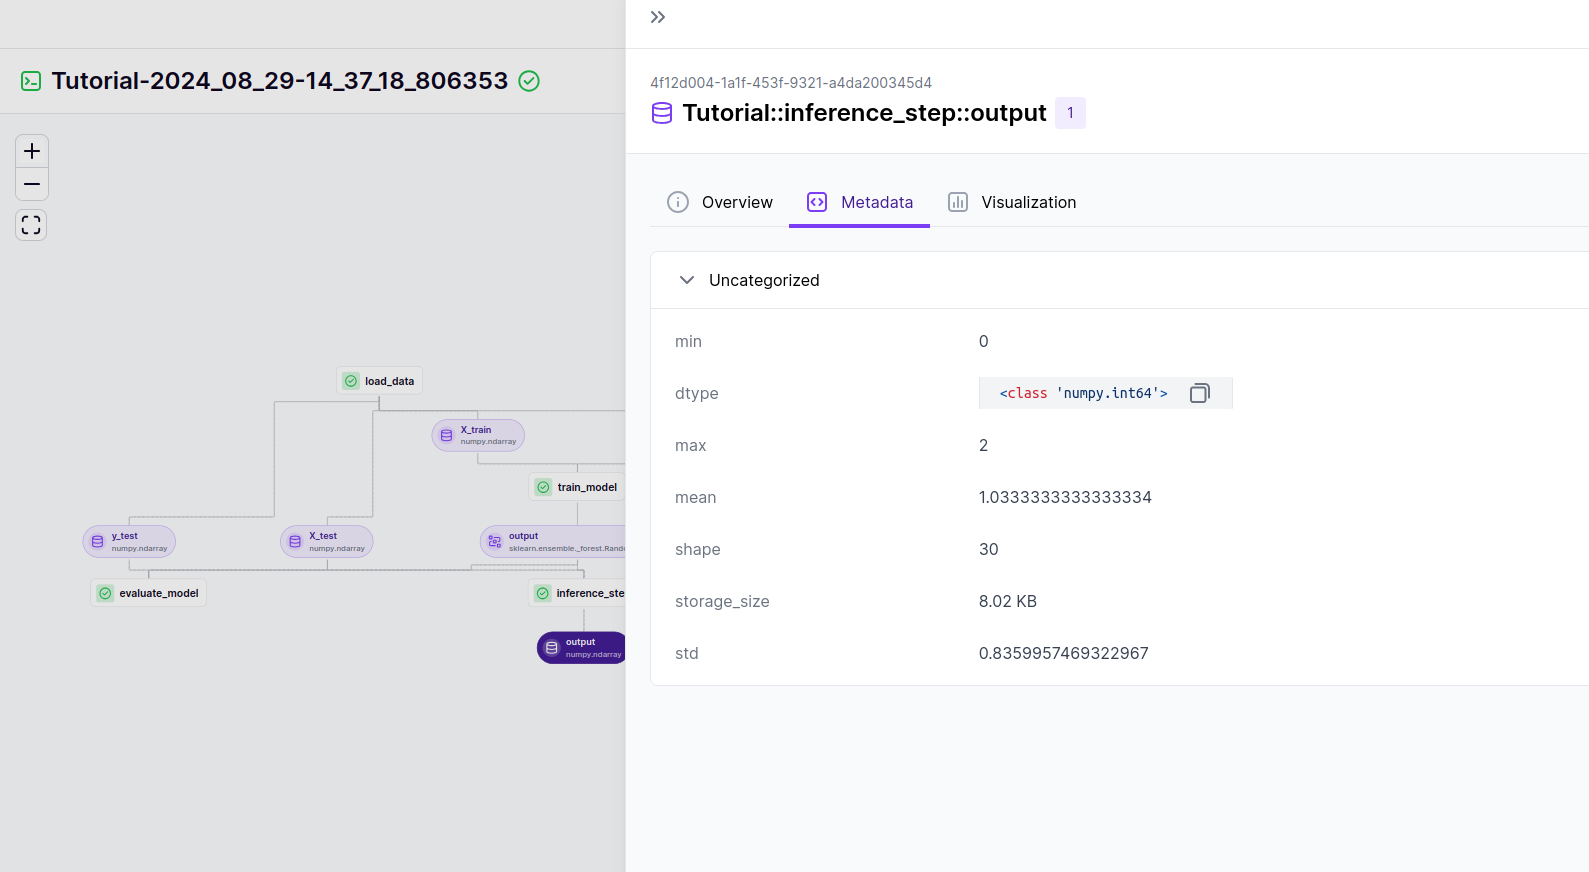The width and height of the screenshot is (1589, 872).
Task: Collapse the side panel with double chevron
Action: pyautogui.click(x=657, y=17)
